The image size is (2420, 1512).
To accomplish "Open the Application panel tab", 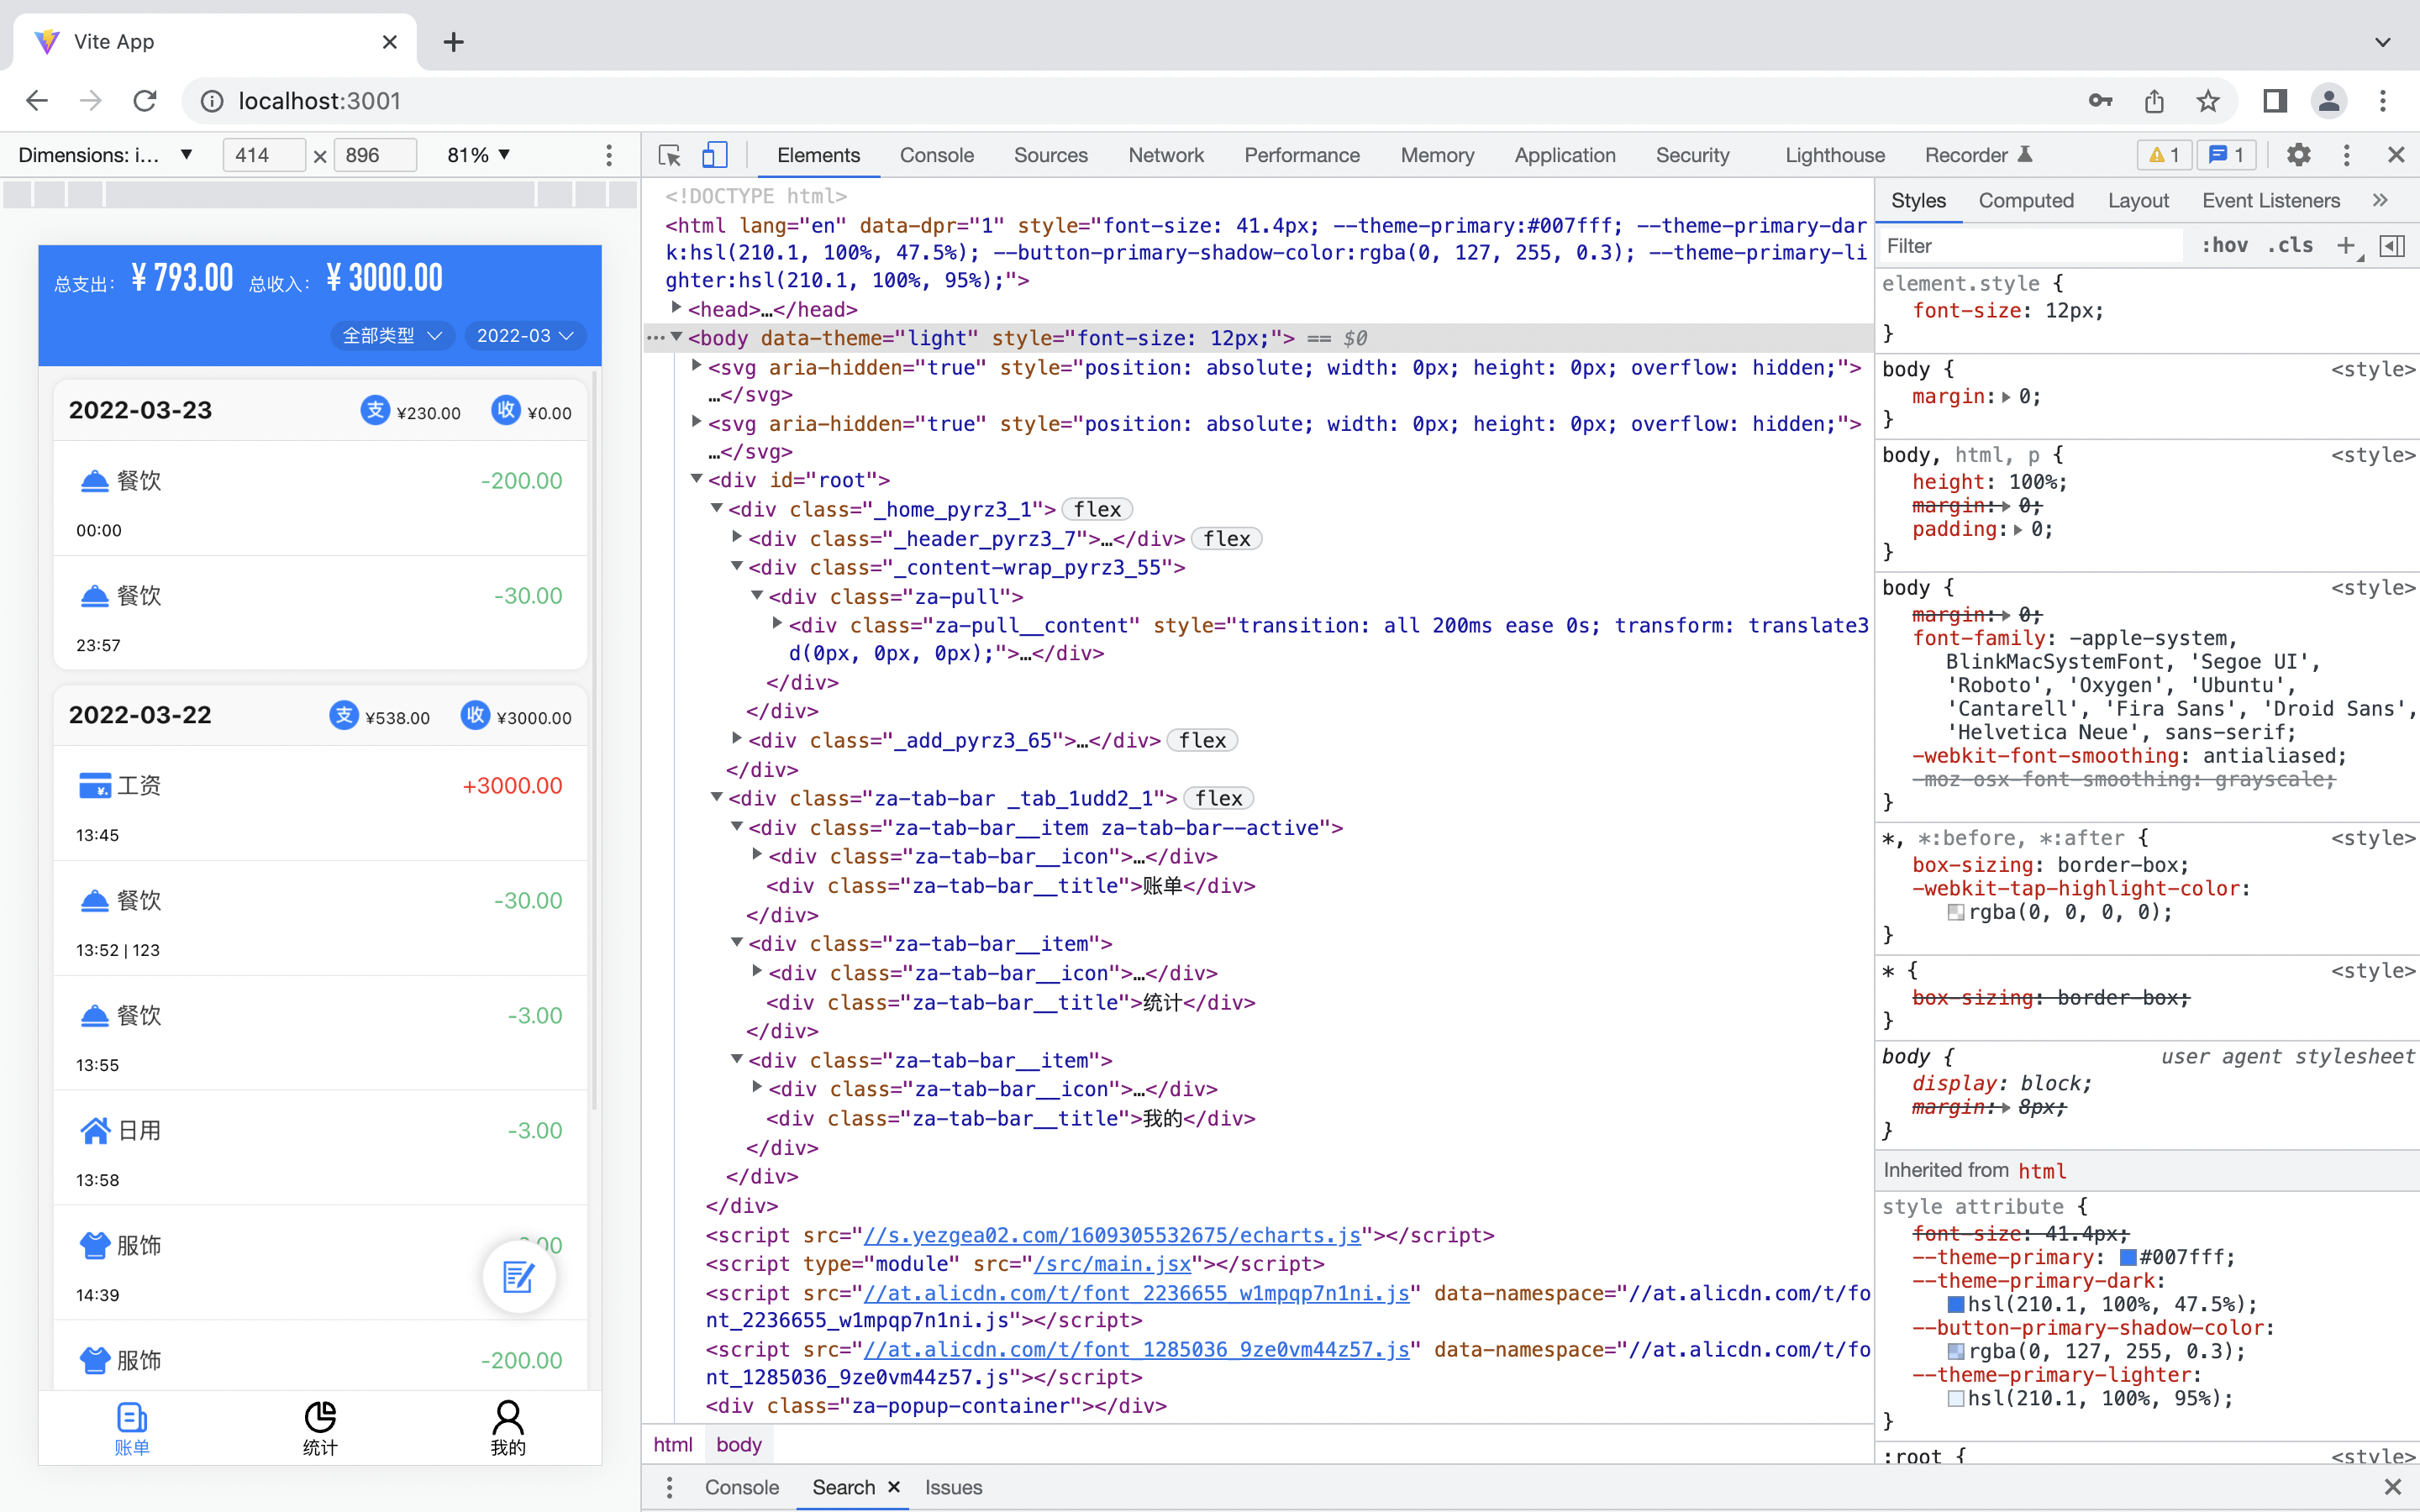I will [1564, 155].
